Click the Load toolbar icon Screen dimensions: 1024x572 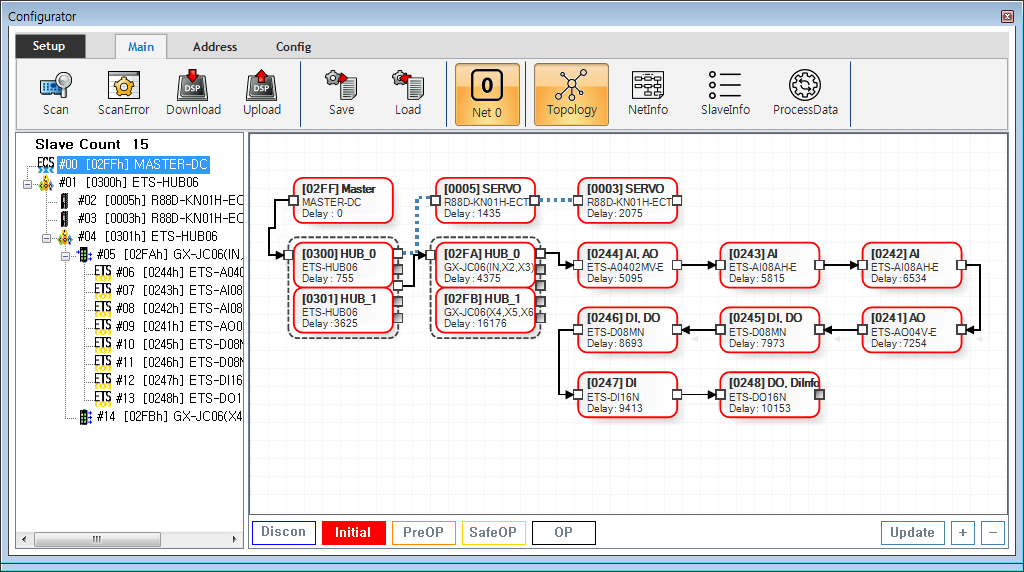408,94
